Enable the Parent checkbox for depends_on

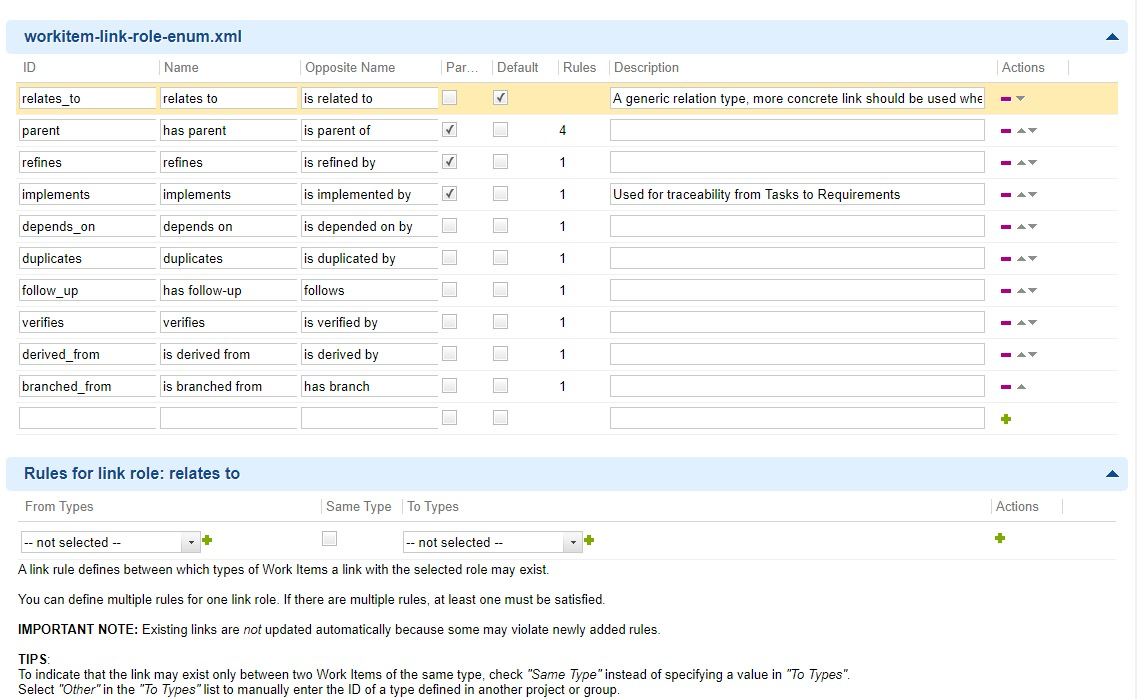pyautogui.click(x=450, y=225)
